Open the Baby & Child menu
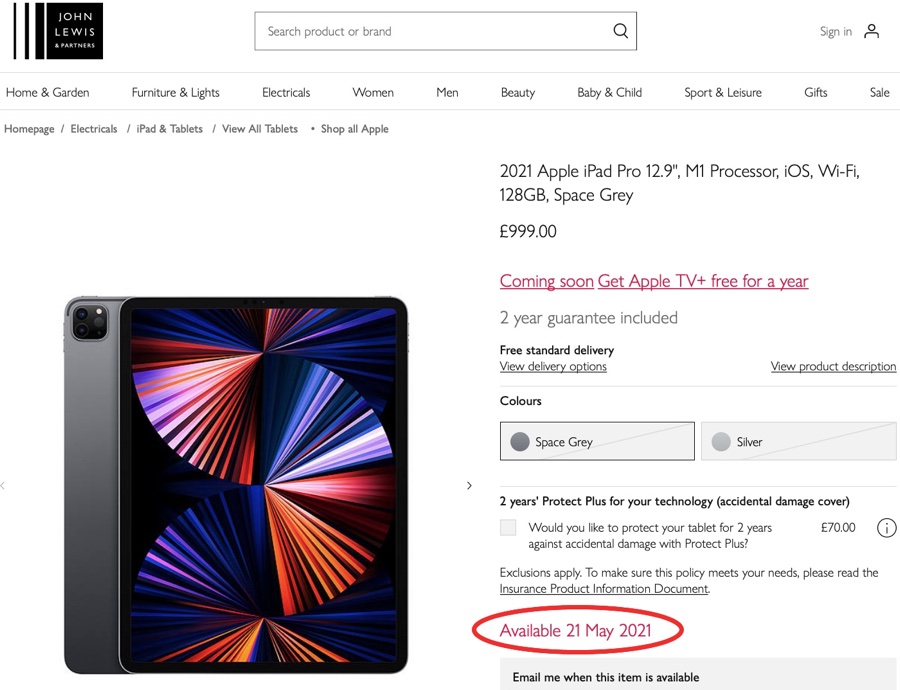The width and height of the screenshot is (900, 690). point(609,92)
